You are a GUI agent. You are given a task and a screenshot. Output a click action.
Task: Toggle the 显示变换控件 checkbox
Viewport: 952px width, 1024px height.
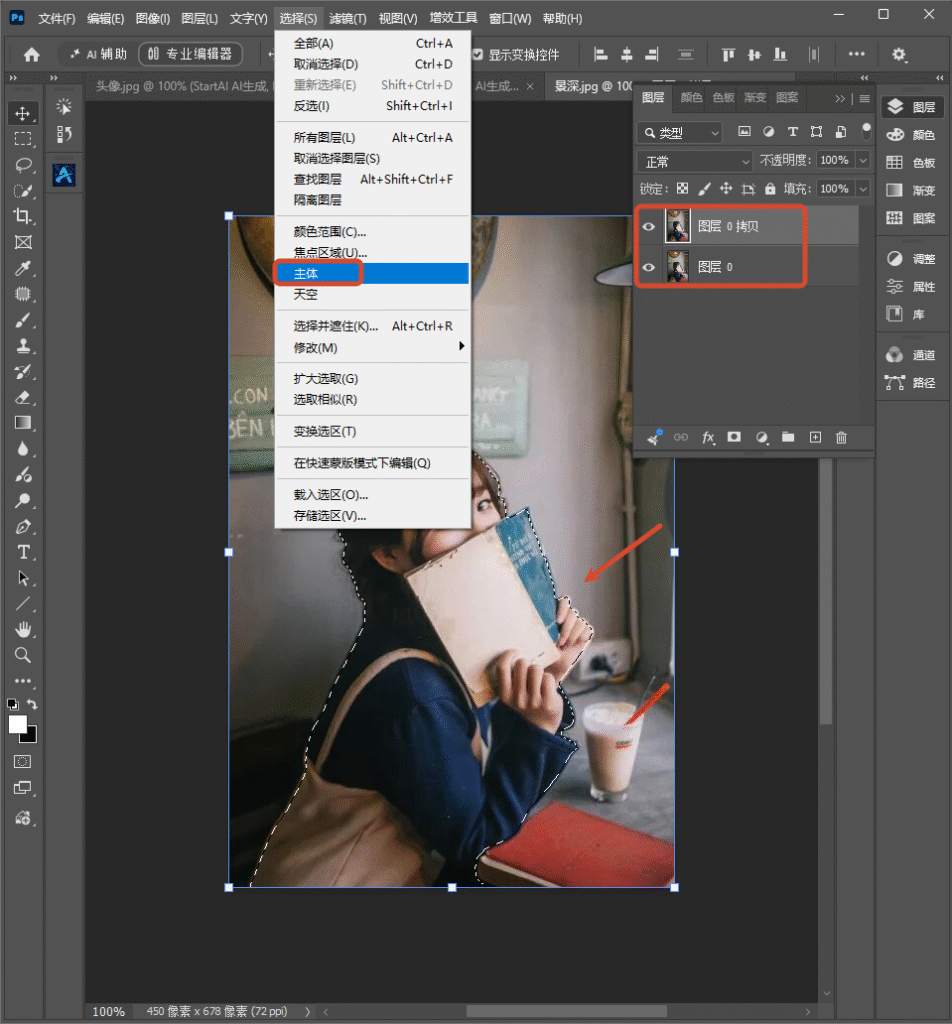point(478,54)
